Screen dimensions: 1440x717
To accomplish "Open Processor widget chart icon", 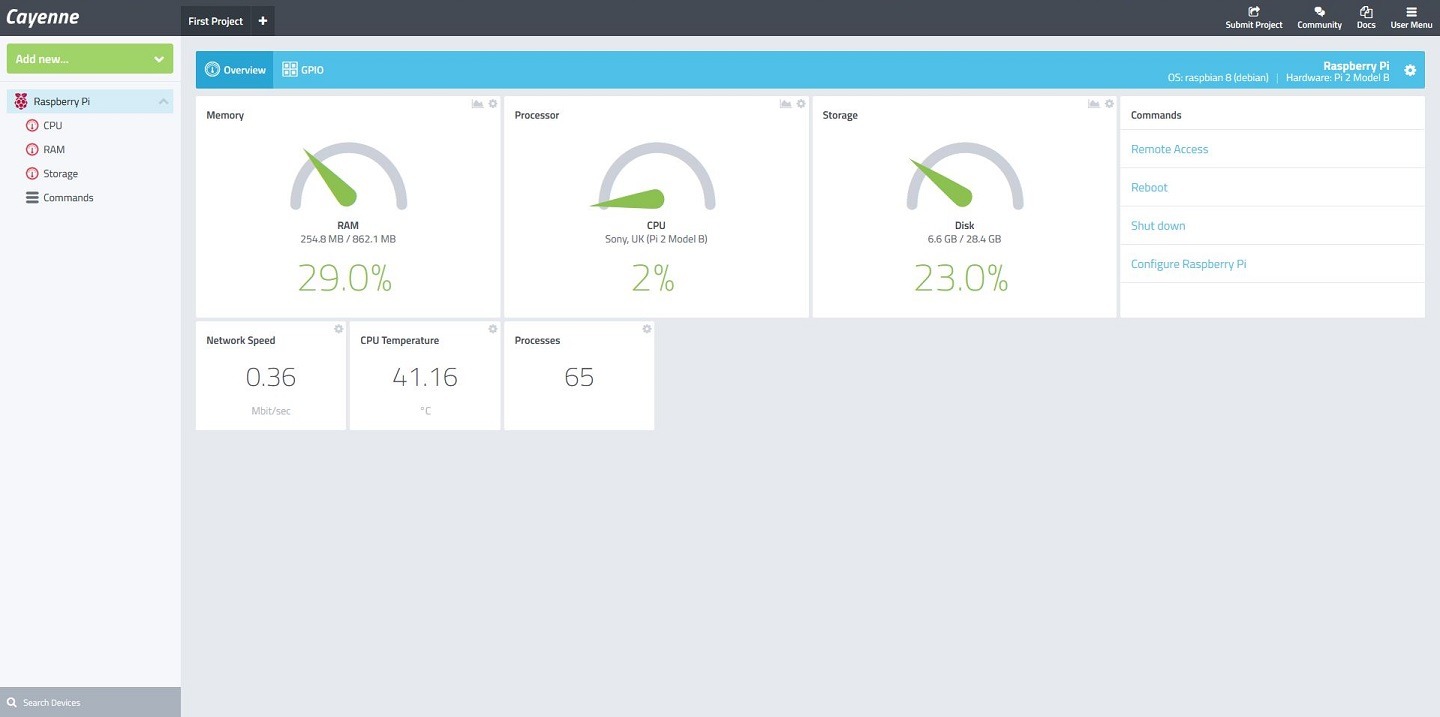I will point(786,104).
